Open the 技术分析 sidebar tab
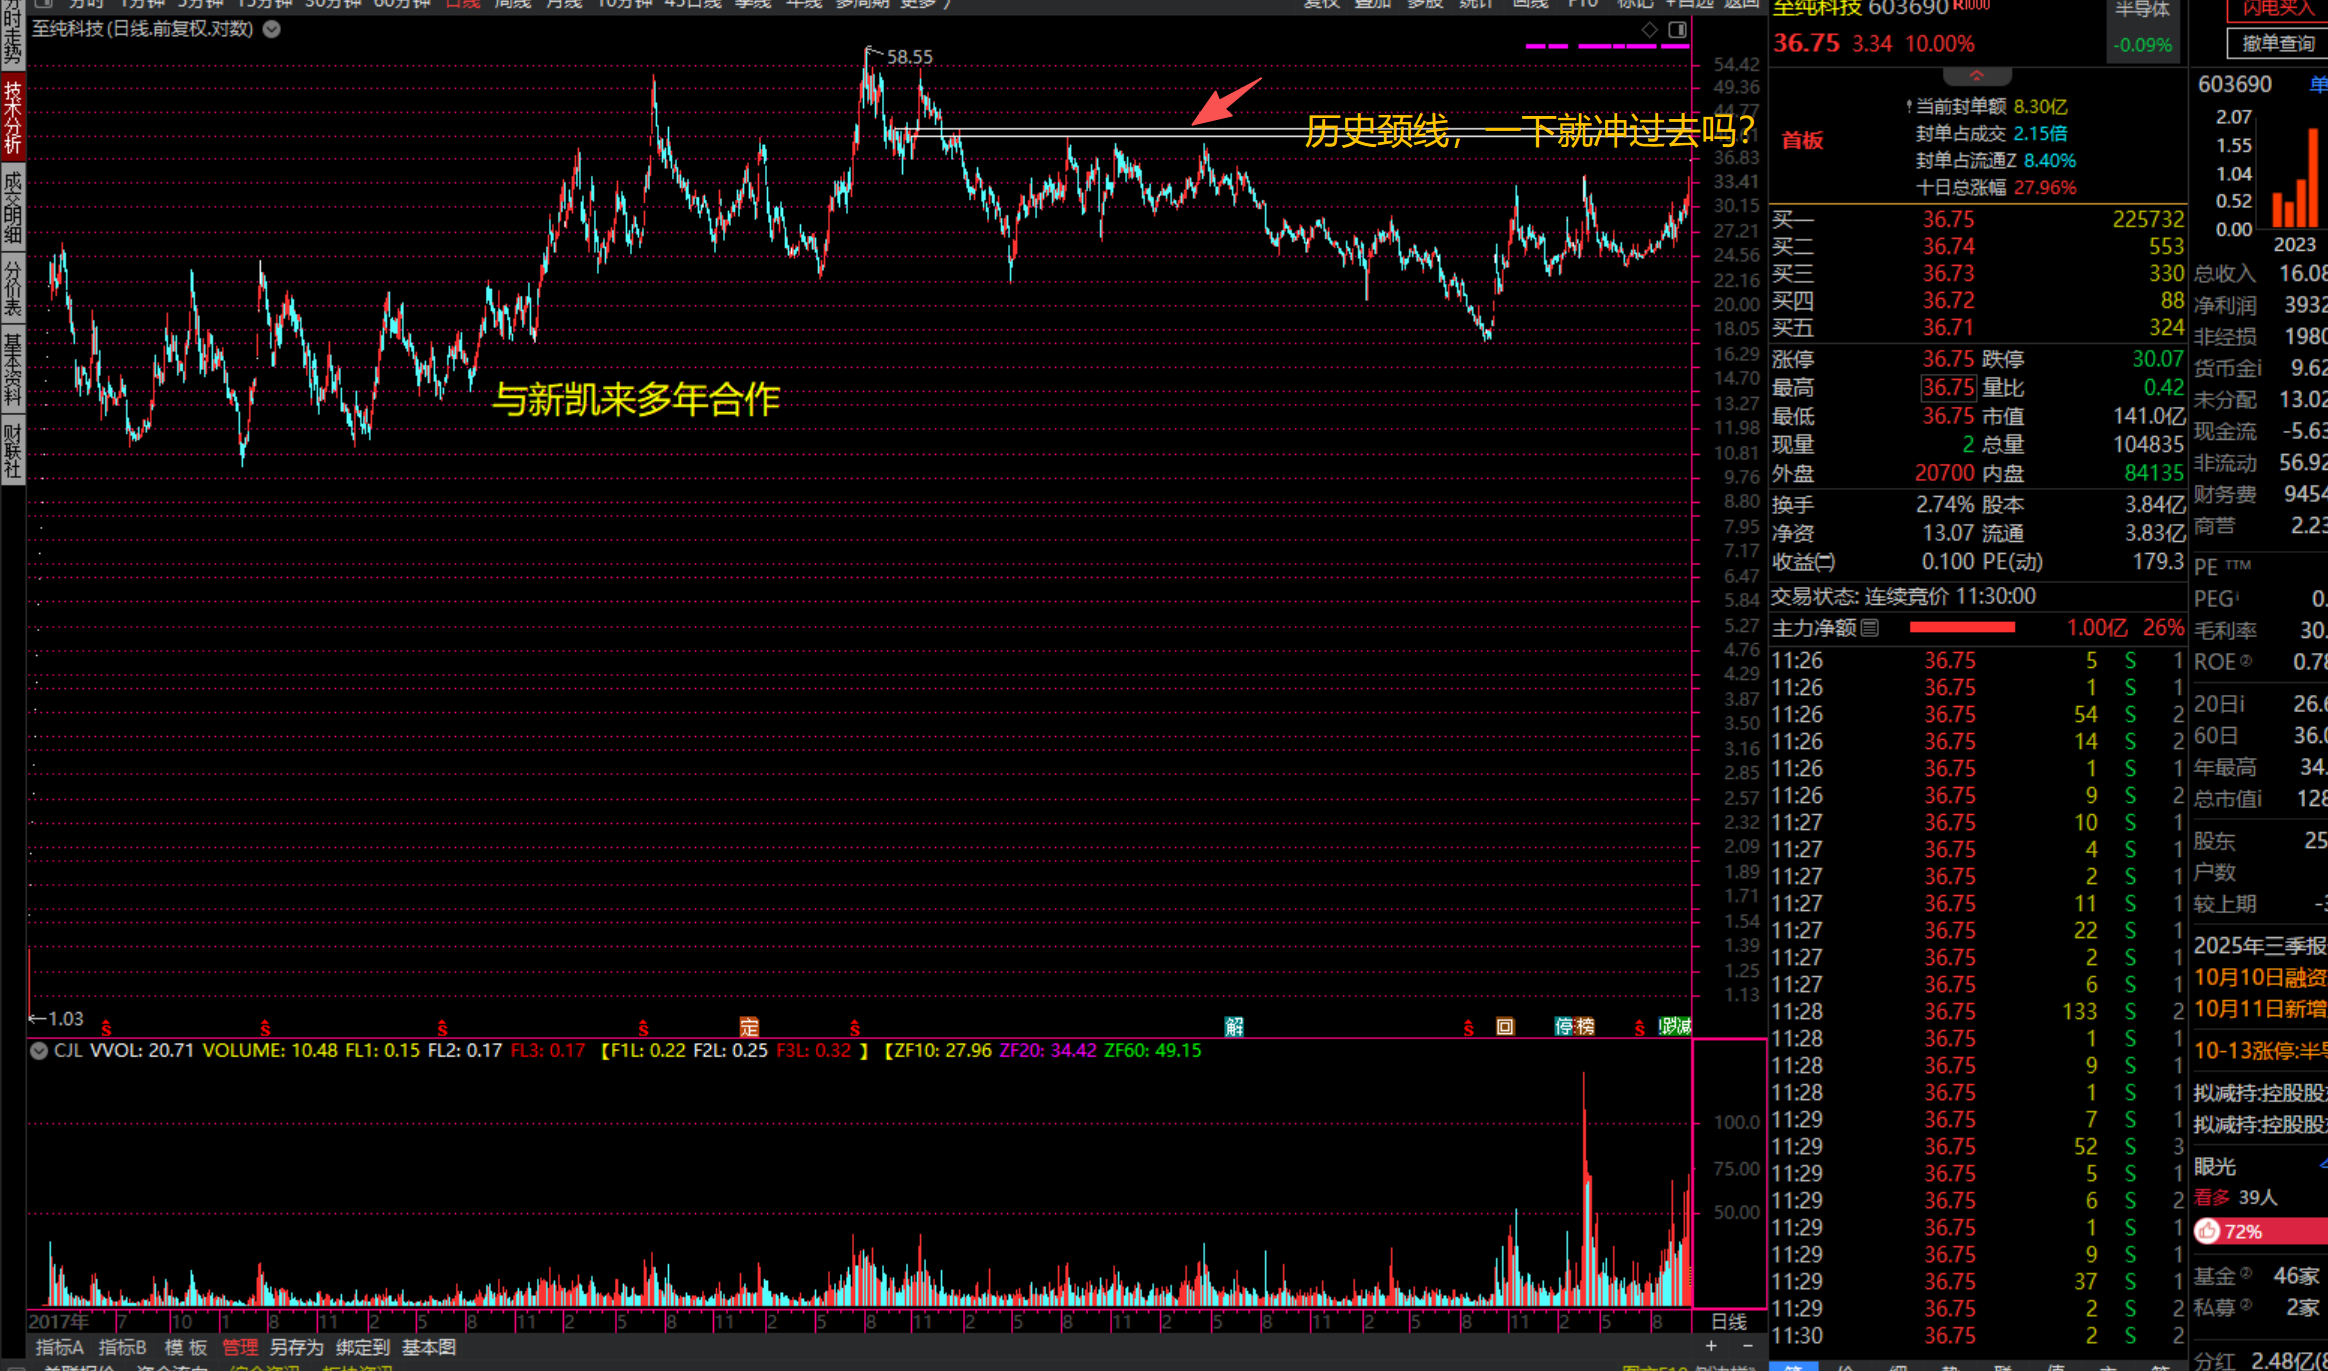The height and width of the screenshot is (1371, 2328). click(x=12, y=117)
